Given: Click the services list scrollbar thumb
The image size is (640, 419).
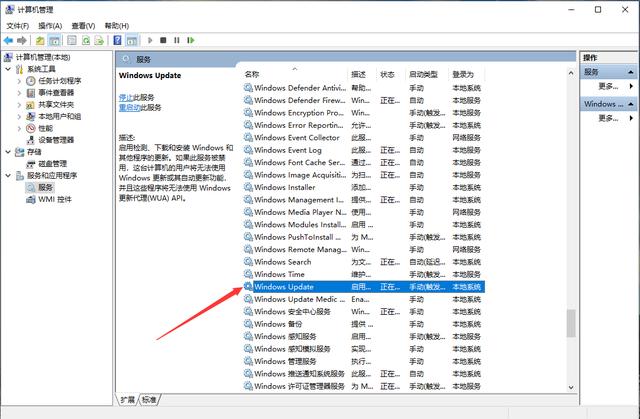Looking at the screenshot, I should click(571, 323).
